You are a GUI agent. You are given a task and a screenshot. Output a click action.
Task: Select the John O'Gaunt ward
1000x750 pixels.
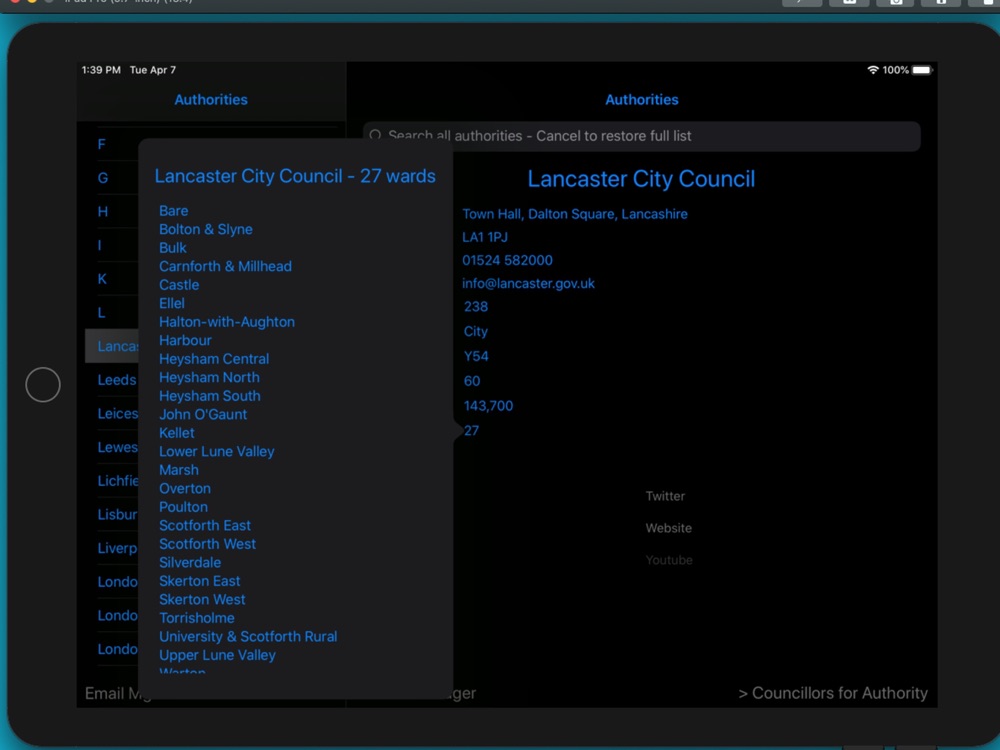203,414
